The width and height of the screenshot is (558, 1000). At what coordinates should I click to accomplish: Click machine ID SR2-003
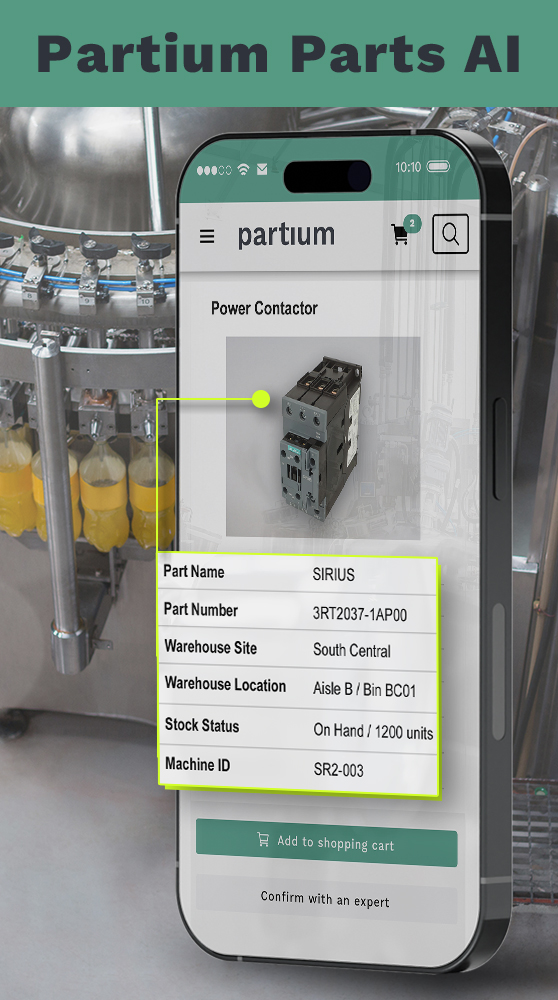(x=339, y=770)
